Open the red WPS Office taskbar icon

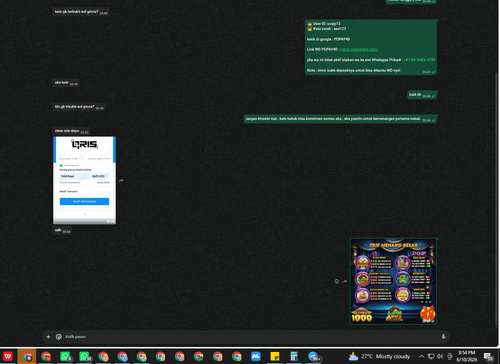click(8, 356)
